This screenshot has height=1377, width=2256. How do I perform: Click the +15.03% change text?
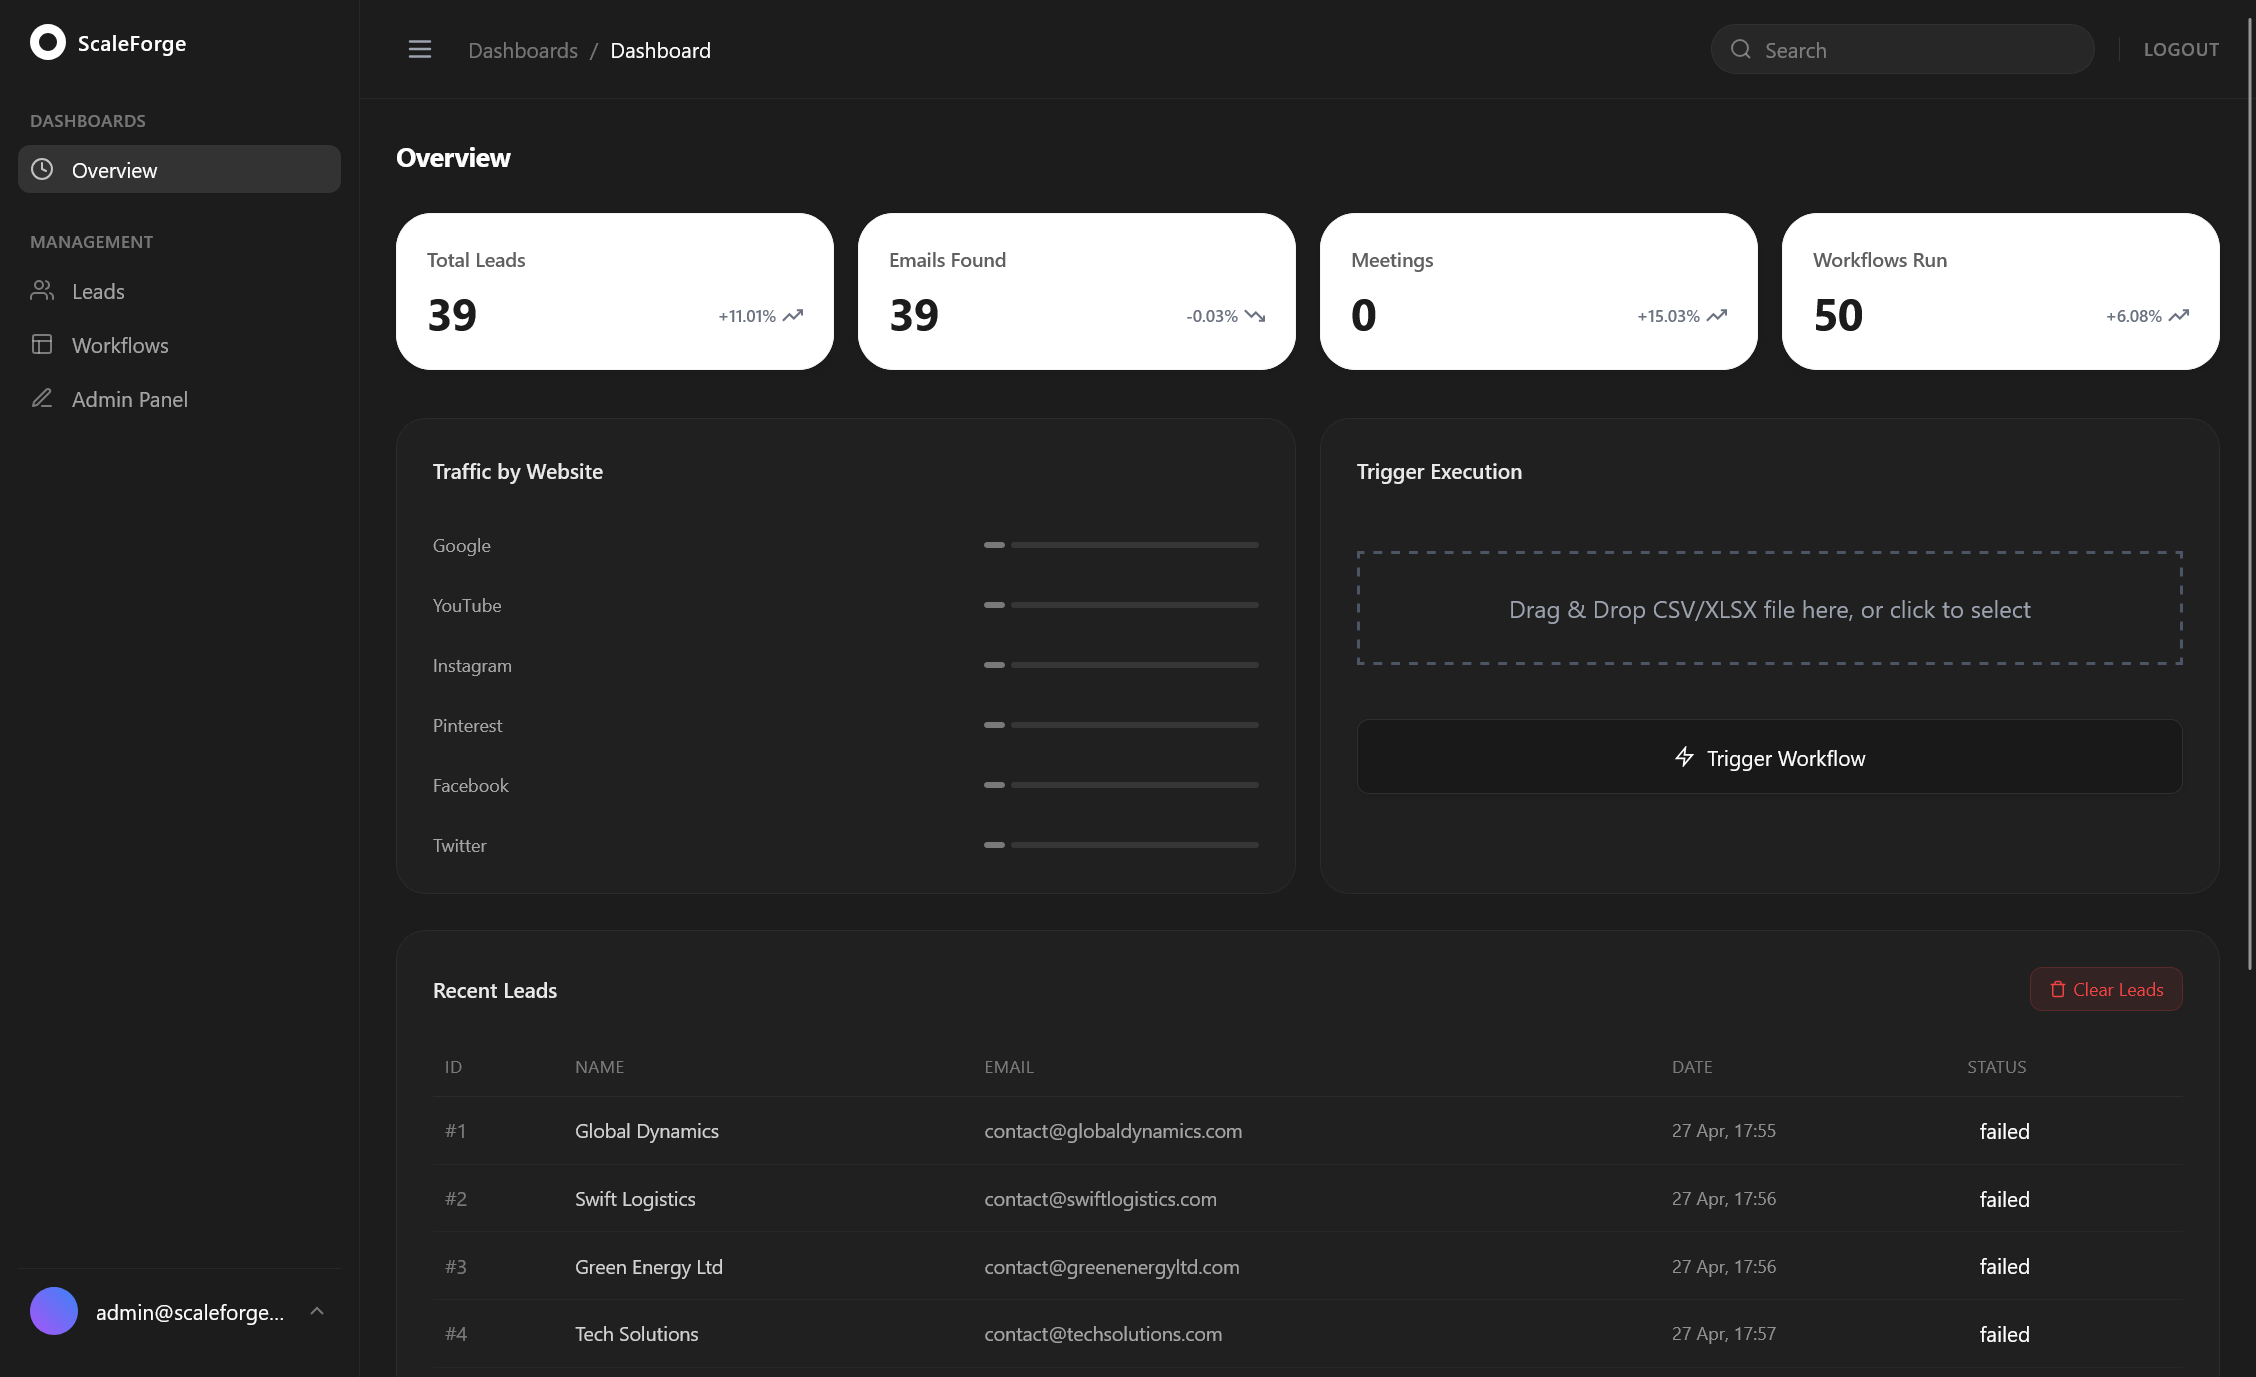(1668, 316)
